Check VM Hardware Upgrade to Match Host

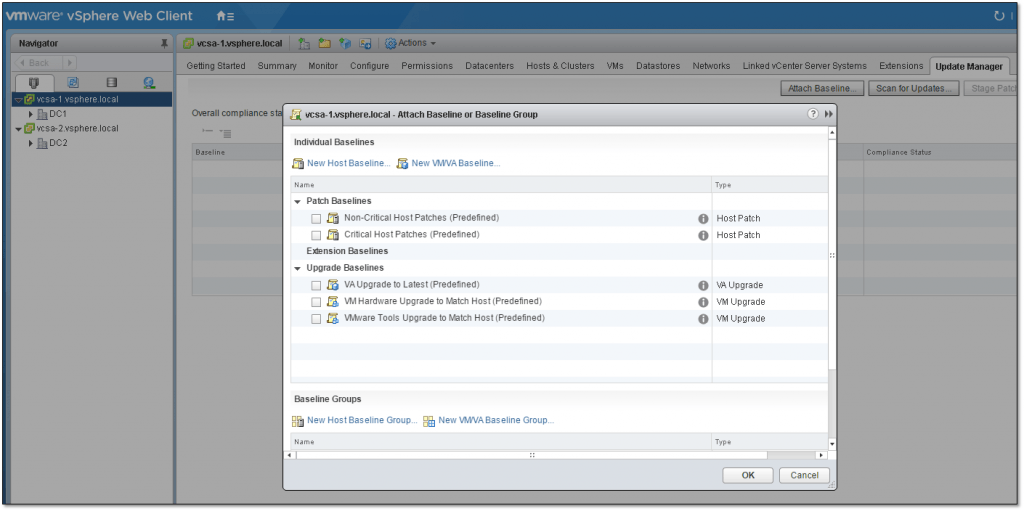pos(316,303)
